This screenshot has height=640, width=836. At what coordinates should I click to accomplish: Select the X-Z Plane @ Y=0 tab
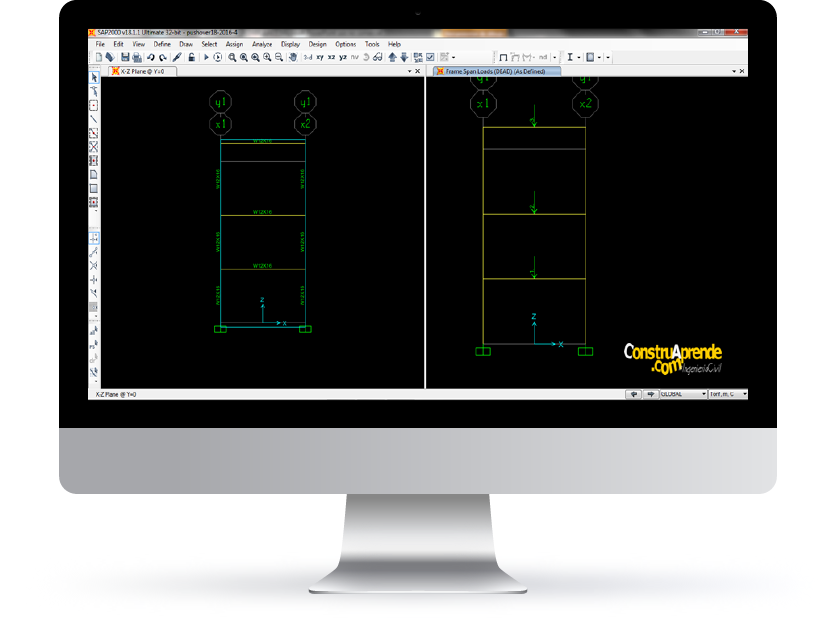142,71
